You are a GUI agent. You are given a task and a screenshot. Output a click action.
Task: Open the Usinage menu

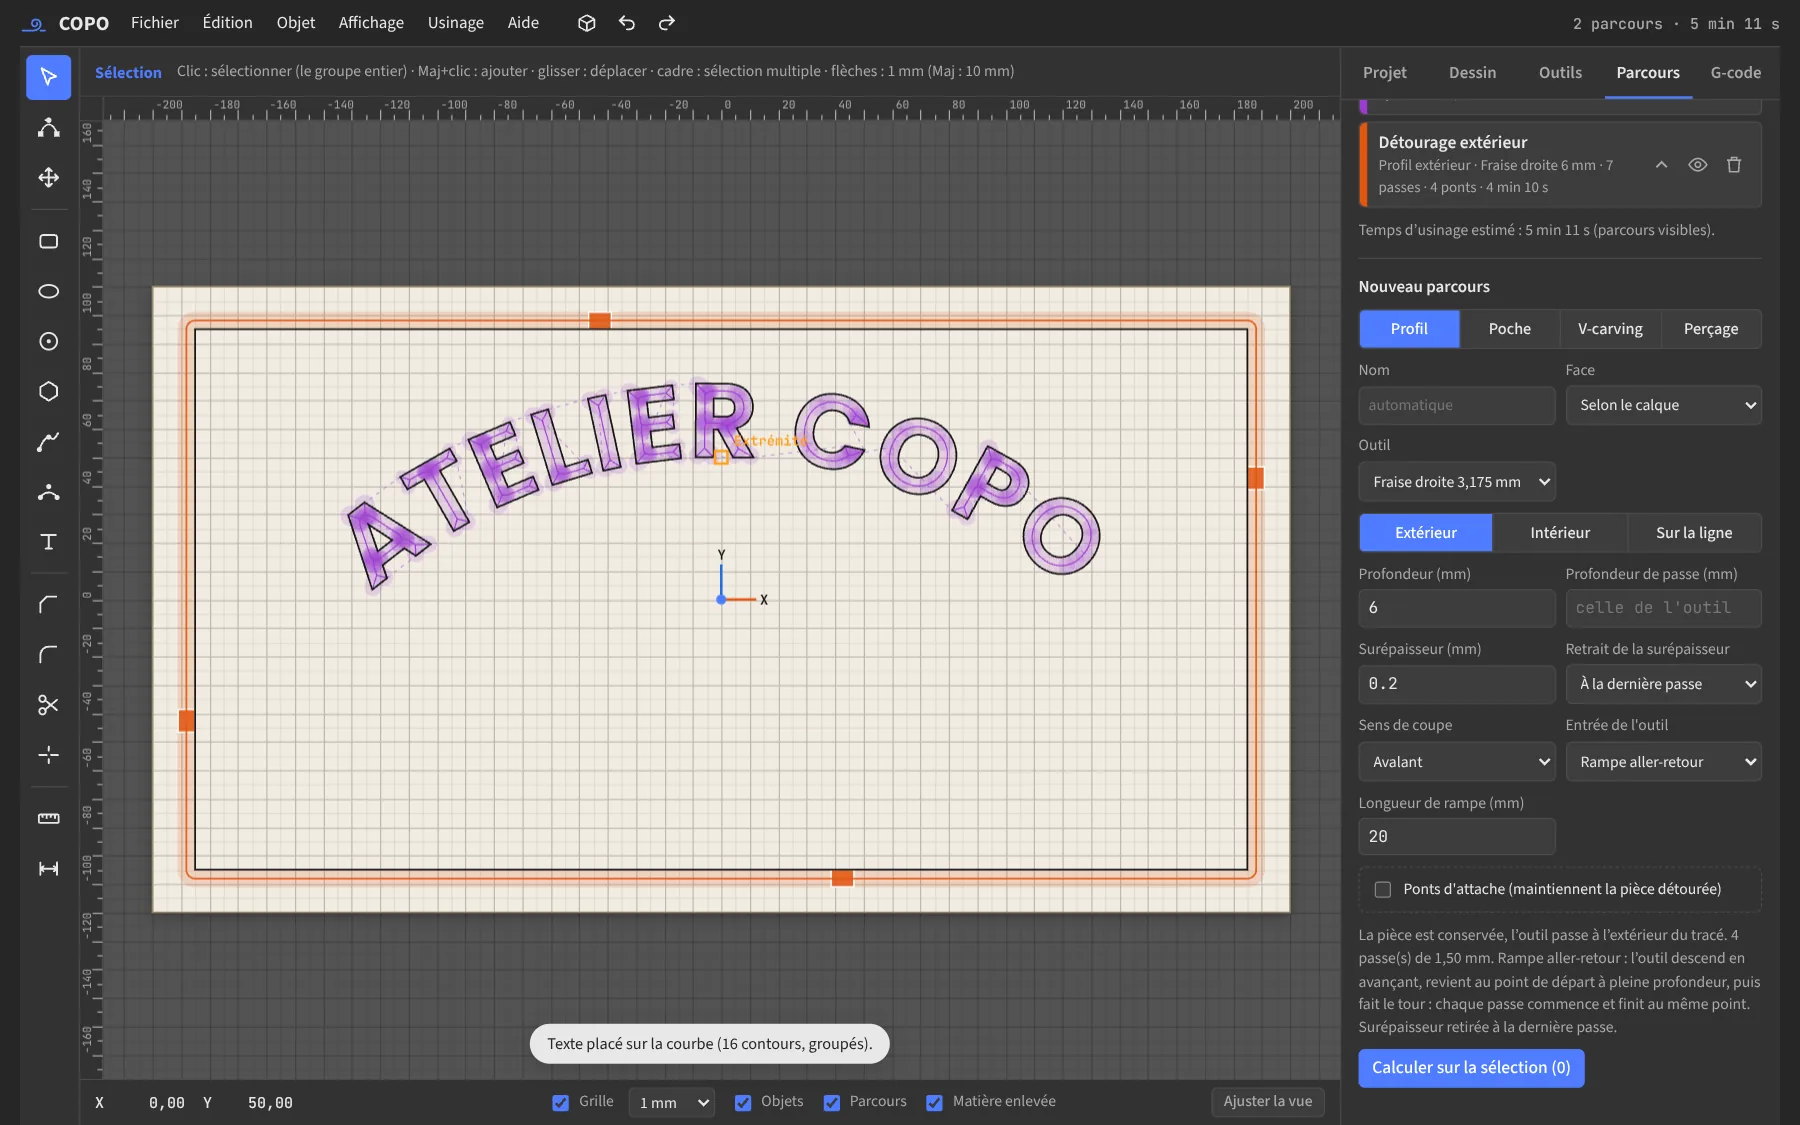click(456, 23)
